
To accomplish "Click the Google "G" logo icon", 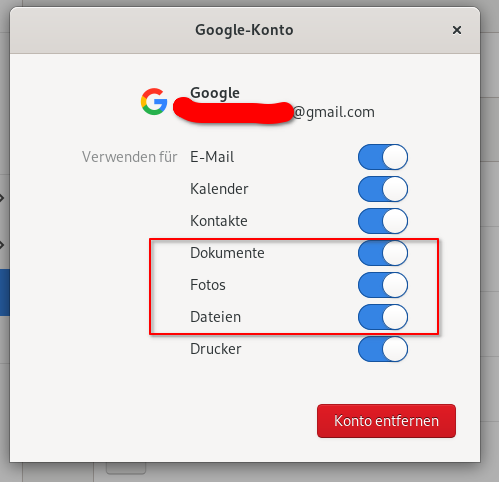I will tap(154, 102).
